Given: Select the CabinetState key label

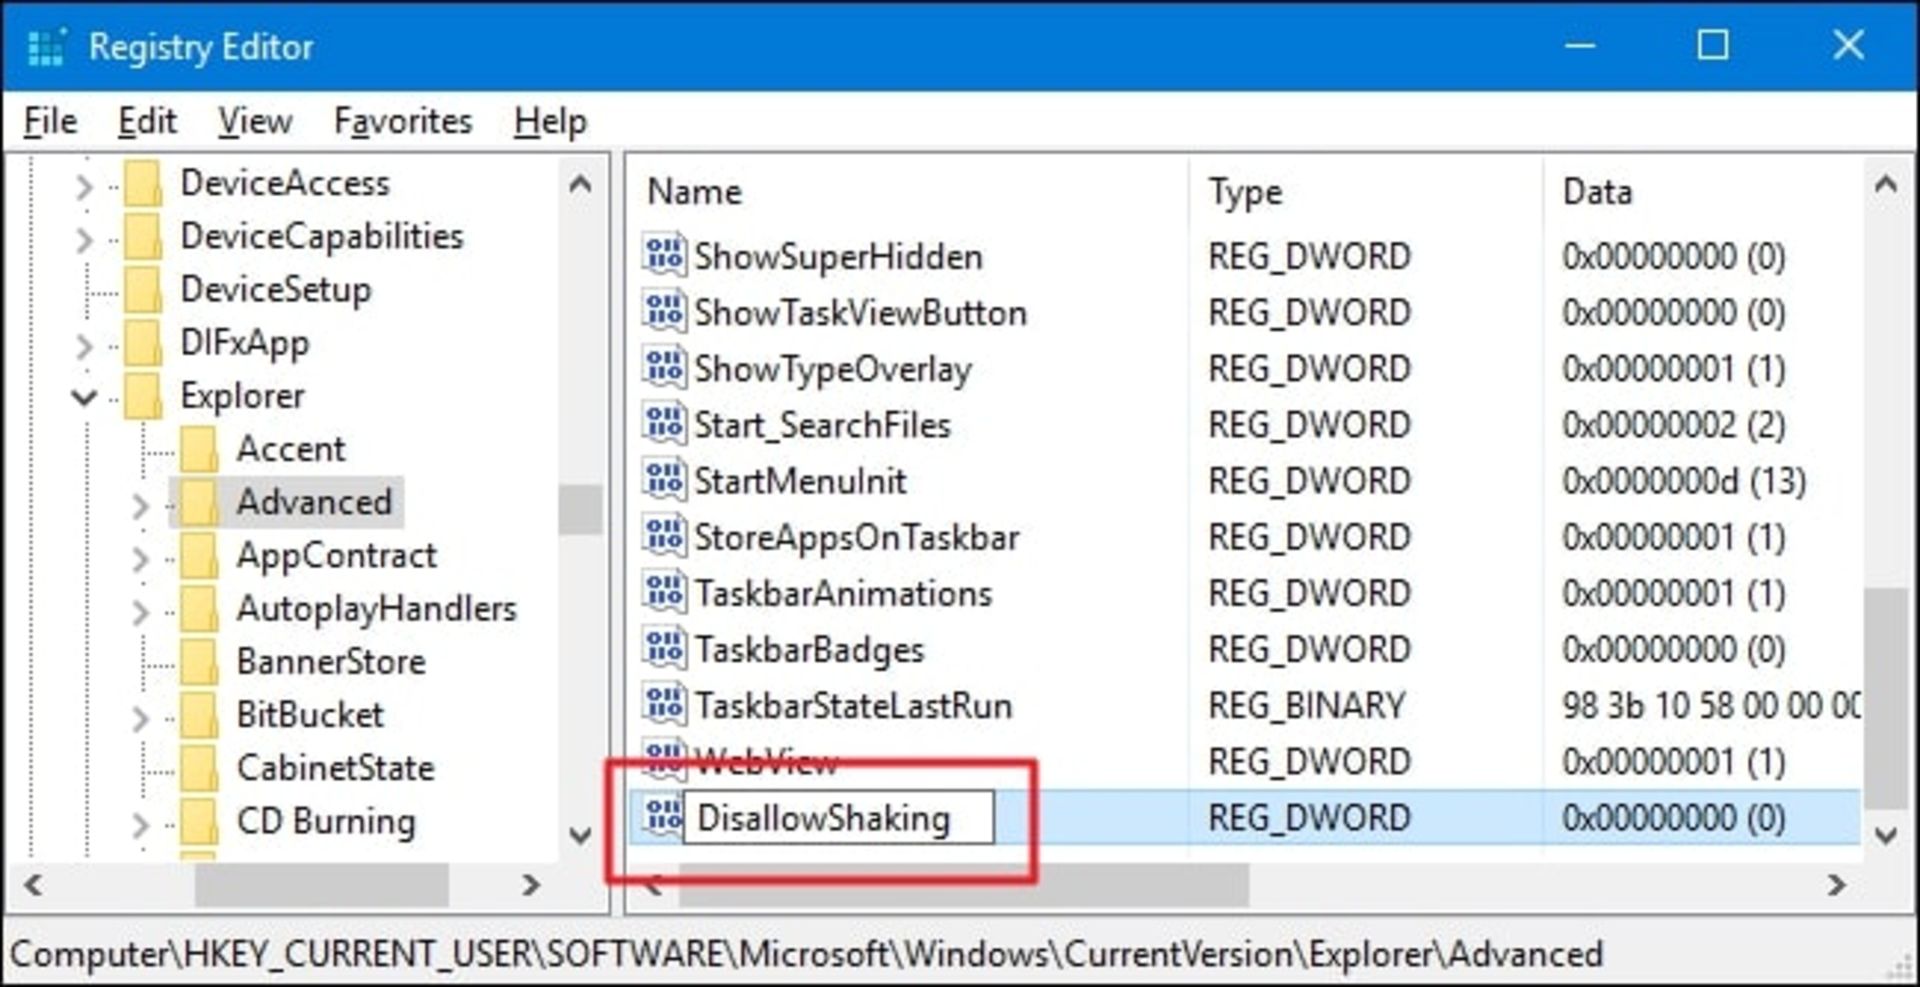Looking at the screenshot, I should [336, 768].
